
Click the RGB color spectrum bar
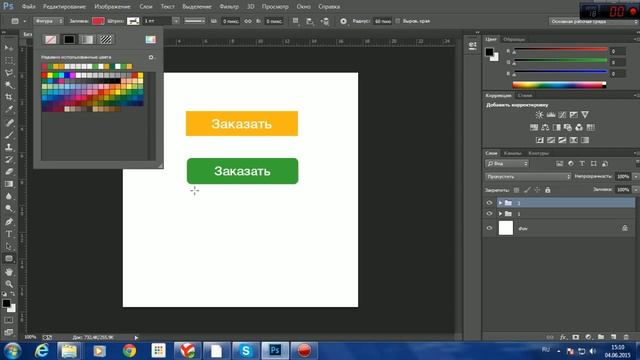click(559, 85)
